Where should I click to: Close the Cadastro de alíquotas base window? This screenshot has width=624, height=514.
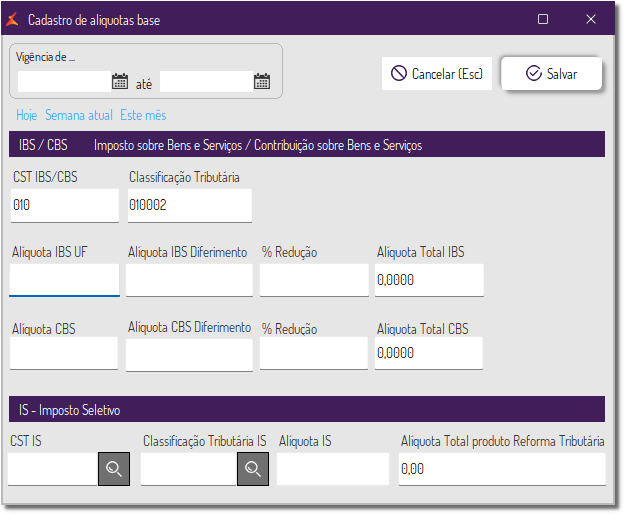click(x=591, y=19)
